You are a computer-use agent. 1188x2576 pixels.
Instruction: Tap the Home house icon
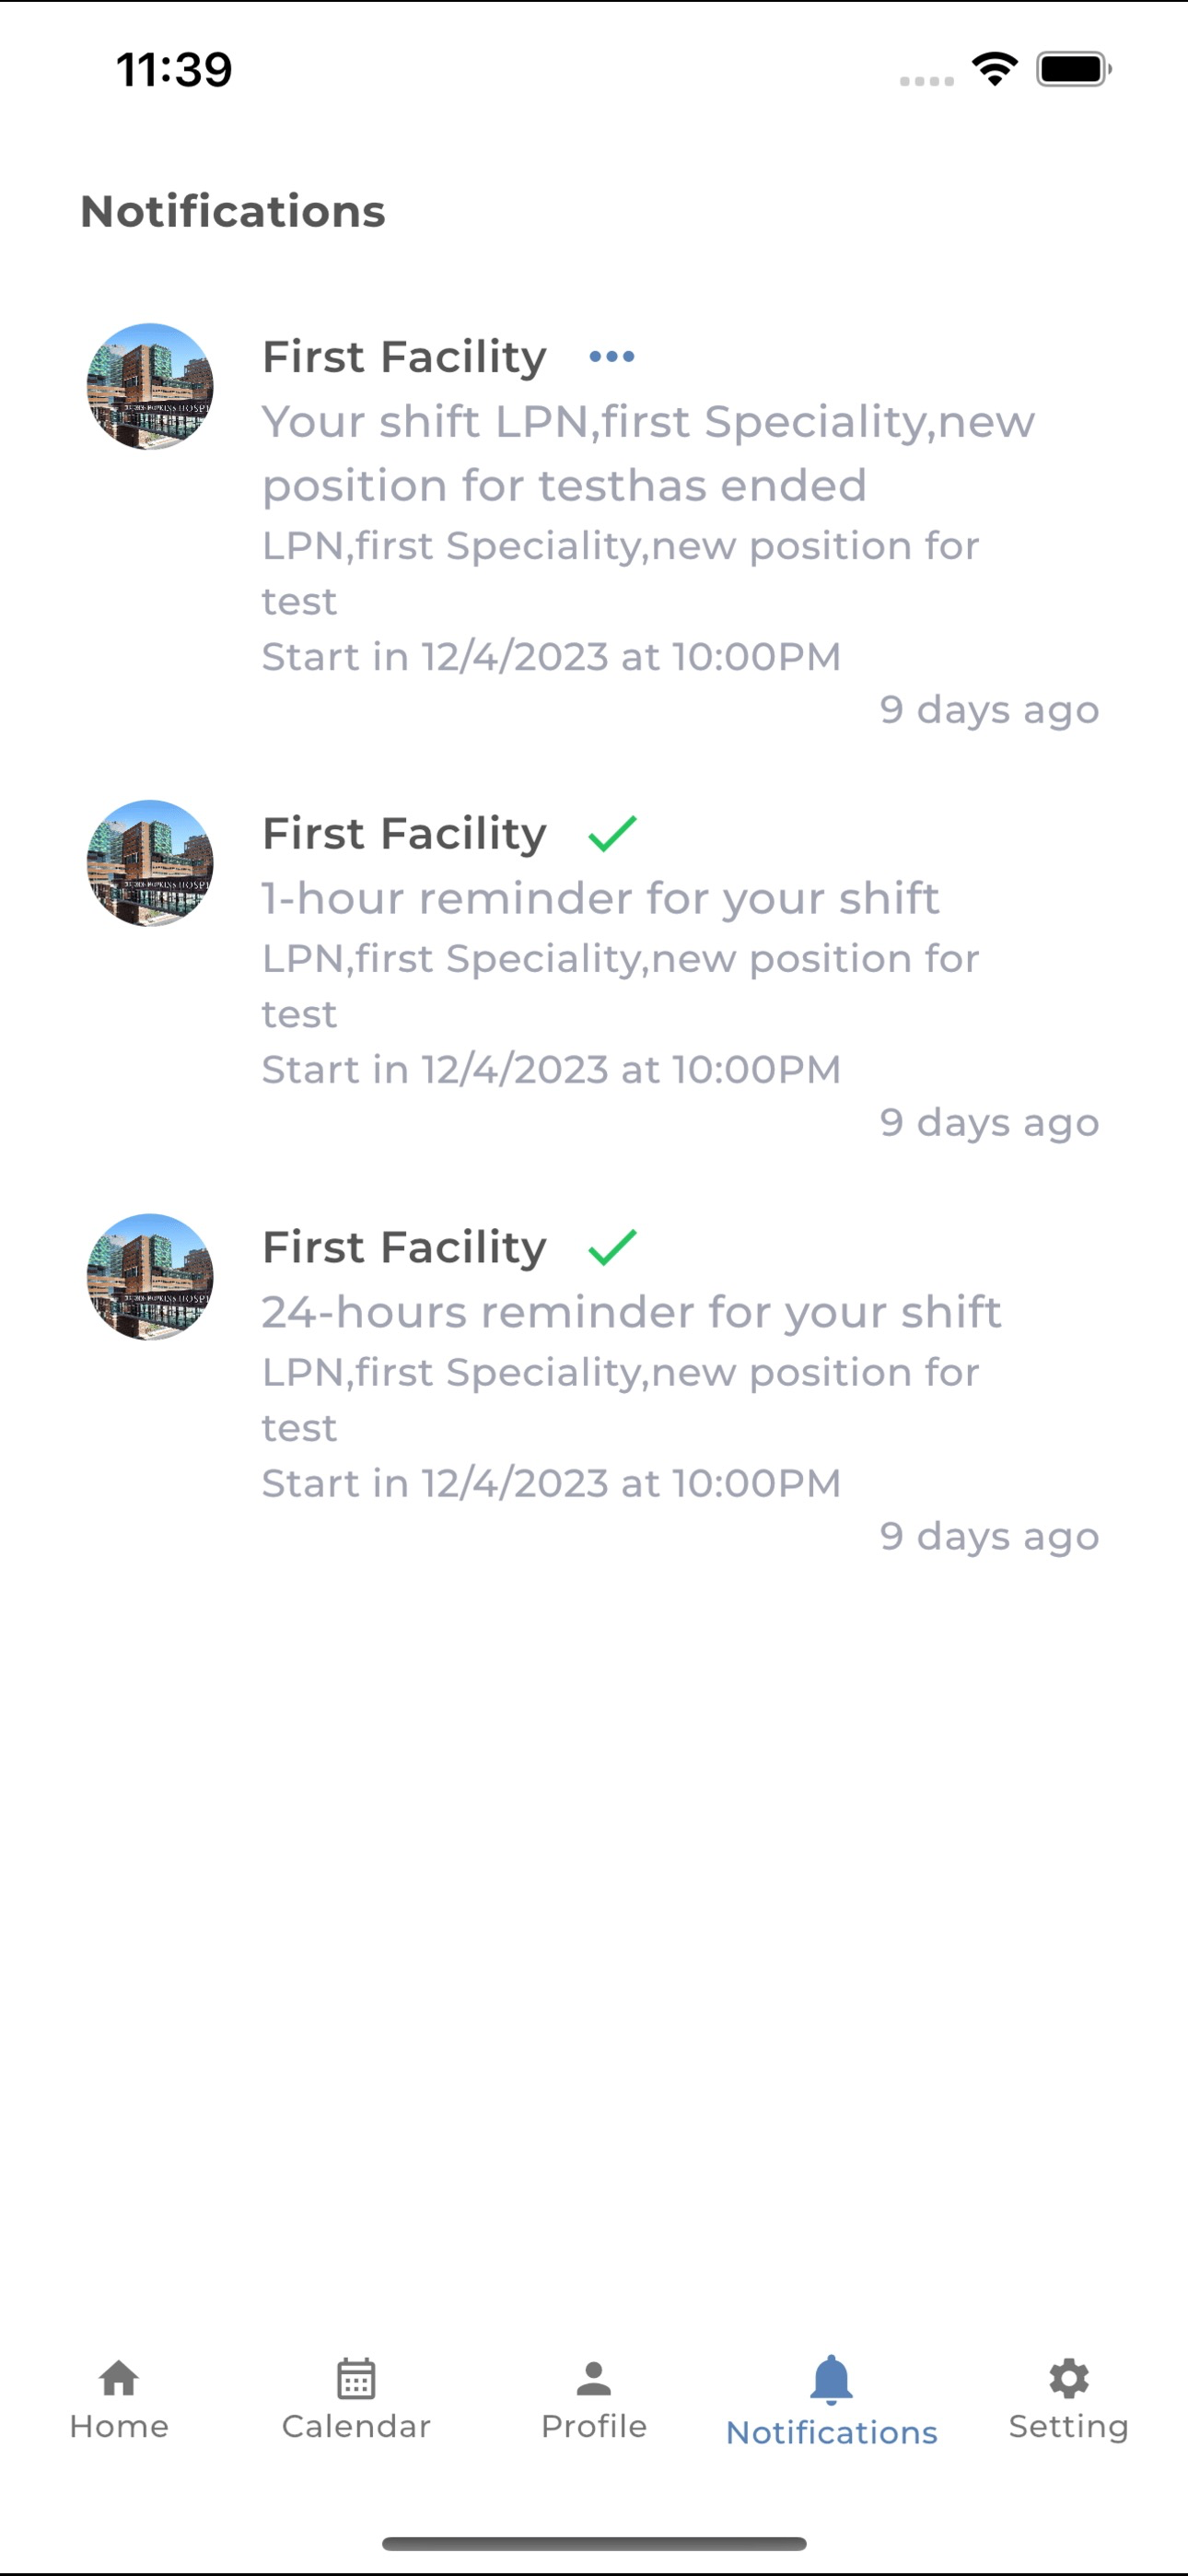pos(119,2378)
